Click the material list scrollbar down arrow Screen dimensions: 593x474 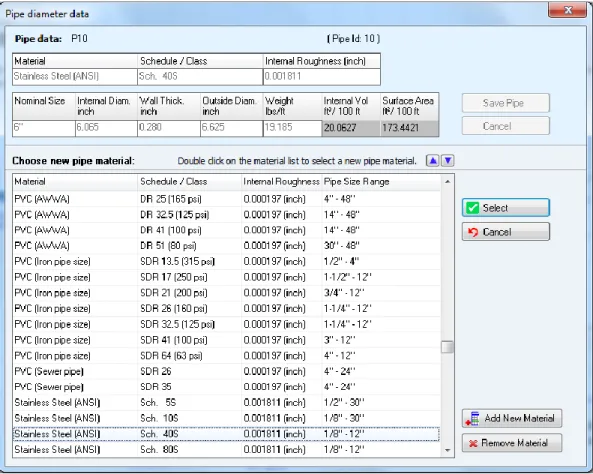coord(447,450)
